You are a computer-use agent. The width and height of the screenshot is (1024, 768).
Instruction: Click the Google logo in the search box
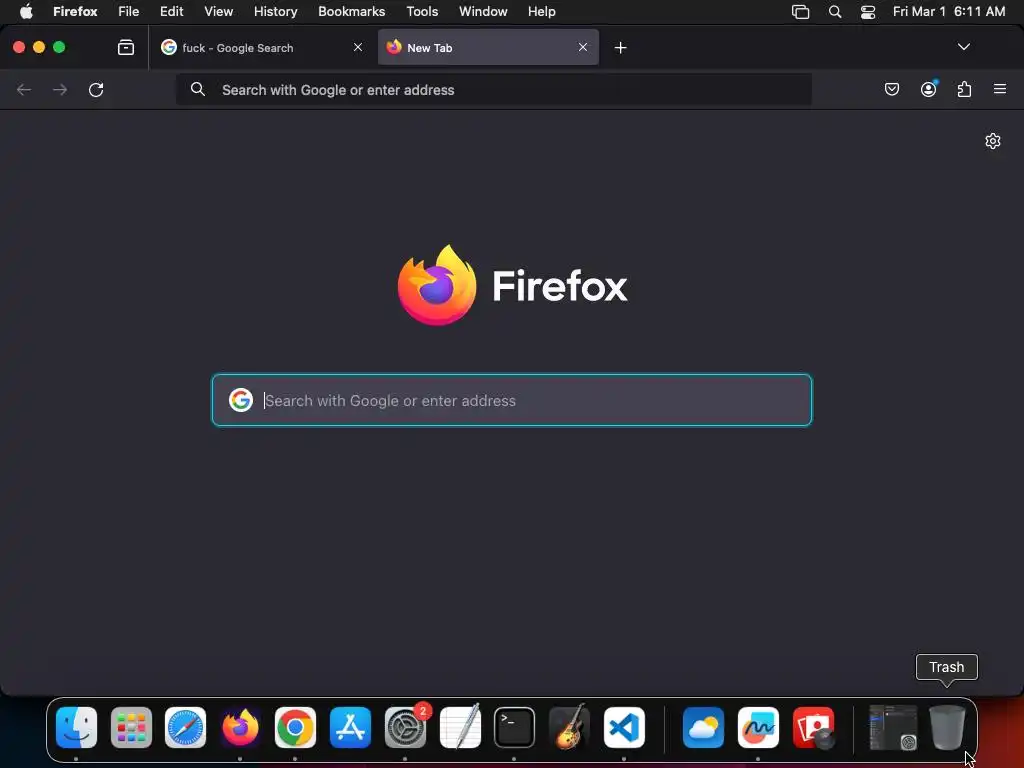[x=241, y=400]
